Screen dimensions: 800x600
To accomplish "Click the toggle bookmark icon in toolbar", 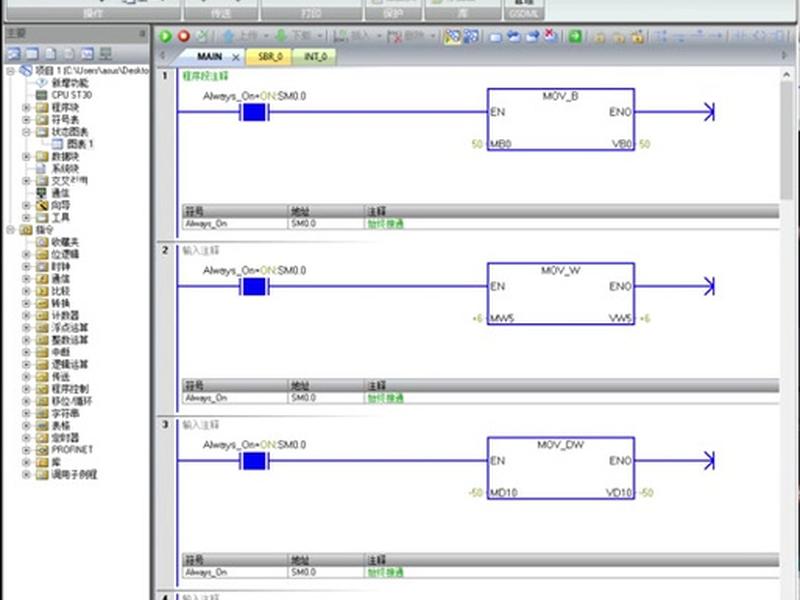I will (x=495, y=37).
